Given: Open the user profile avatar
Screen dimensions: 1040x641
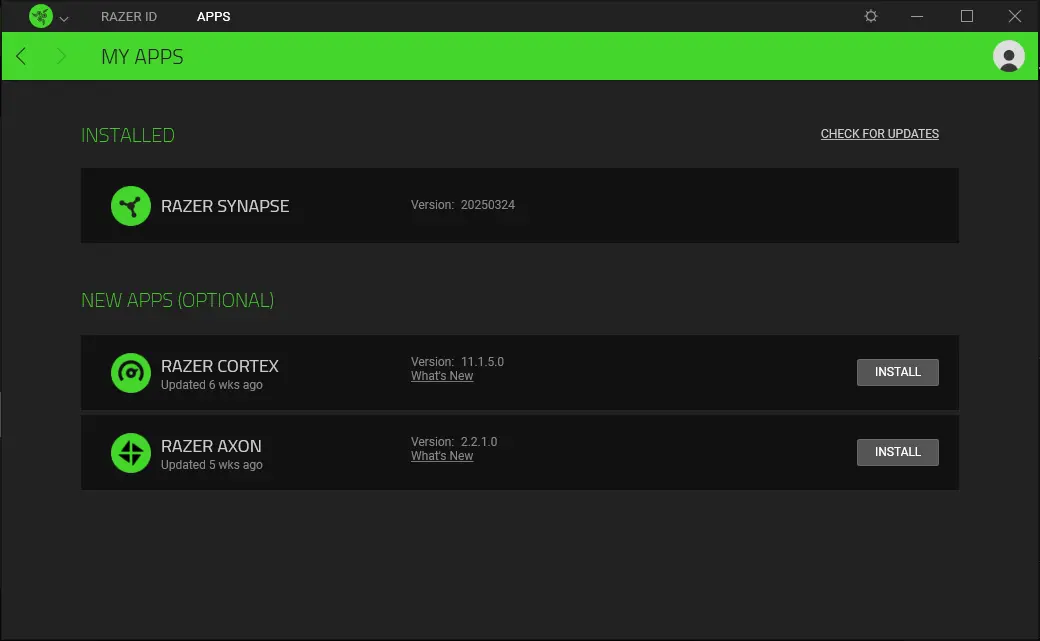Looking at the screenshot, I should [1008, 56].
